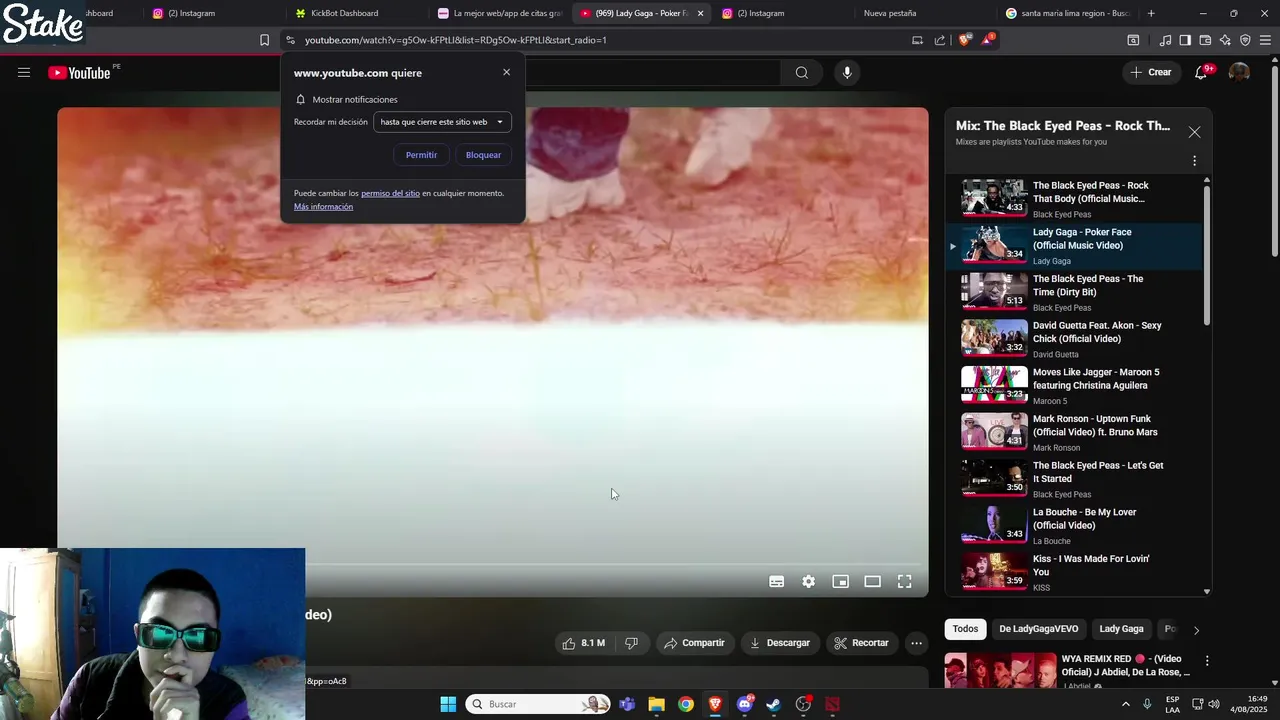The image size is (1280, 720).
Task: Switch to the KickBot Dashboard tab
Action: tap(345, 13)
